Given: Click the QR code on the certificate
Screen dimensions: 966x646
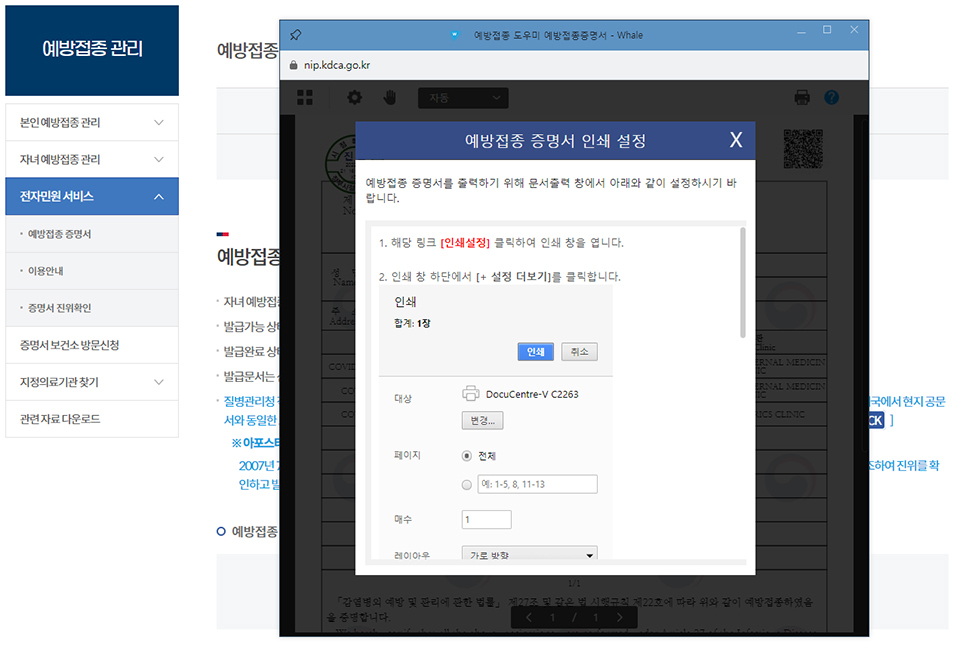Looking at the screenshot, I should [803, 148].
